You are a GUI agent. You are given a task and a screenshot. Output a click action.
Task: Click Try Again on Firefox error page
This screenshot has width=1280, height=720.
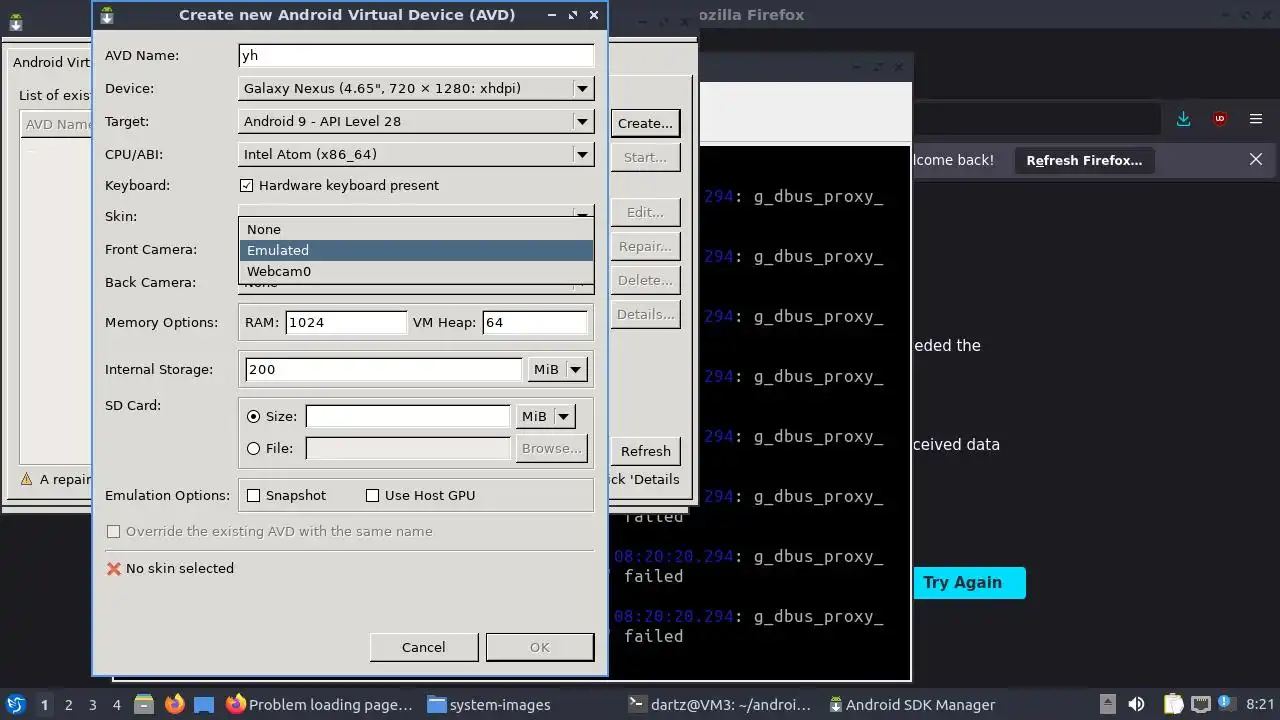click(963, 582)
